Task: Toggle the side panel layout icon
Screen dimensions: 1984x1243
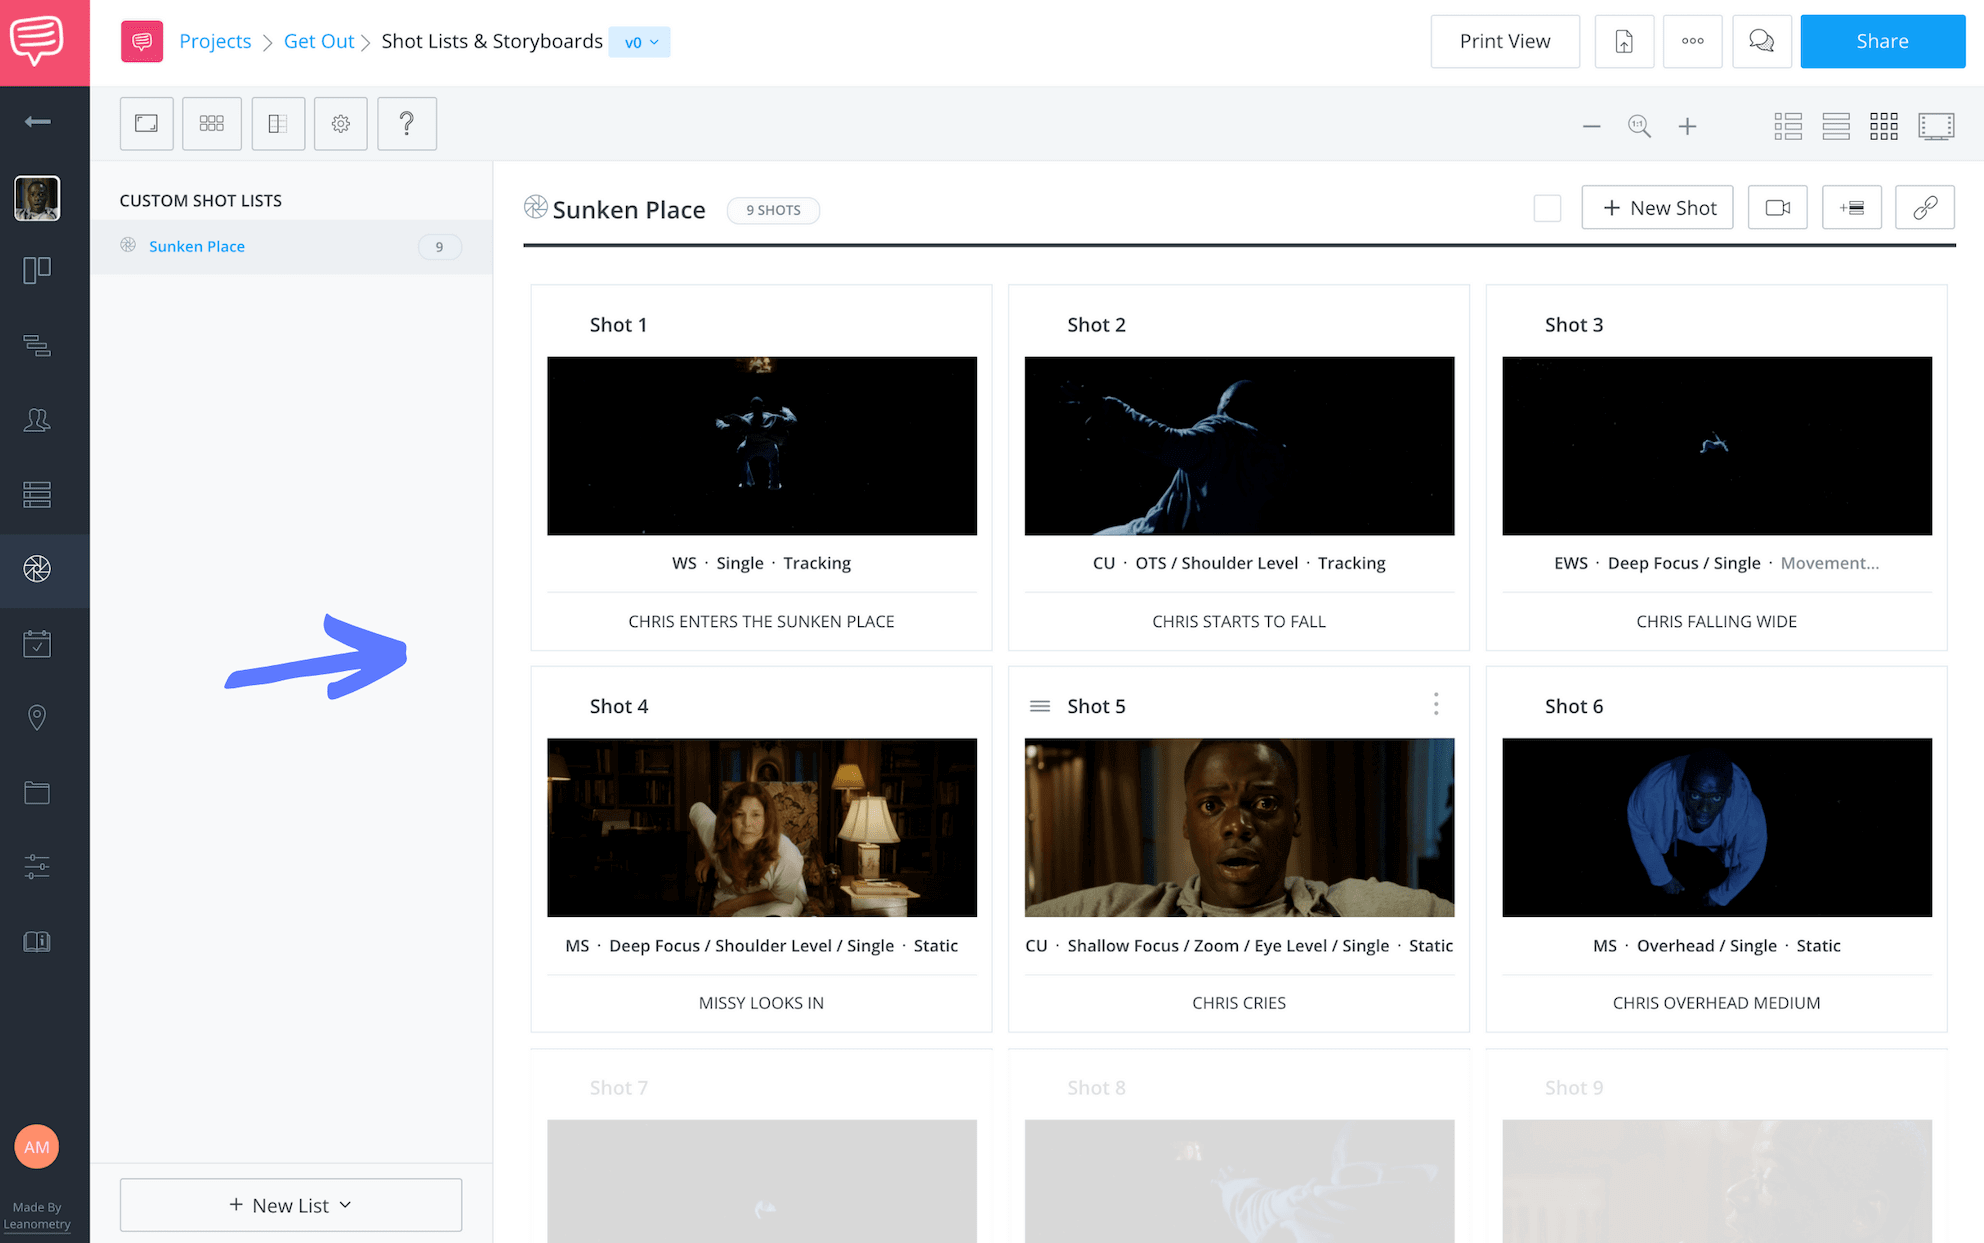Action: [278, 124]
